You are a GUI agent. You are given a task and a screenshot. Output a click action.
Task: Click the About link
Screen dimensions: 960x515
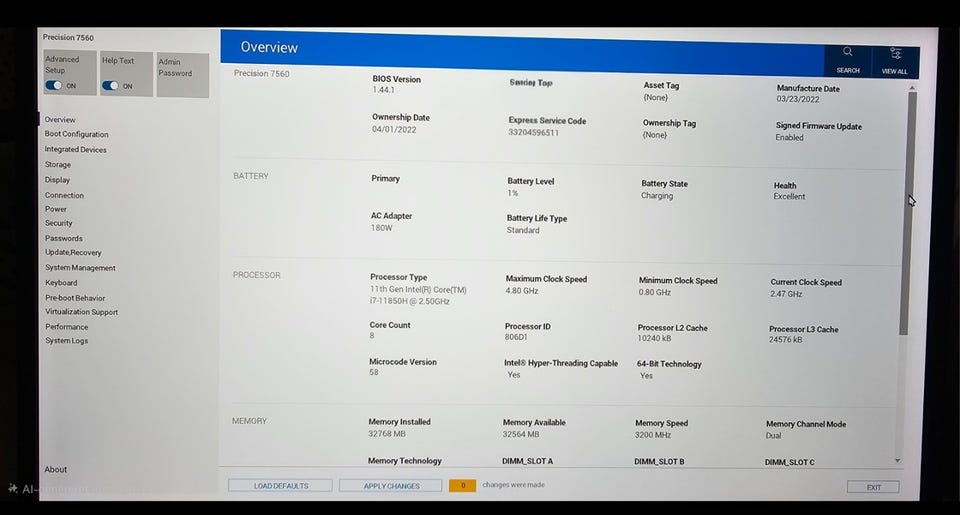tap(56, 470)
